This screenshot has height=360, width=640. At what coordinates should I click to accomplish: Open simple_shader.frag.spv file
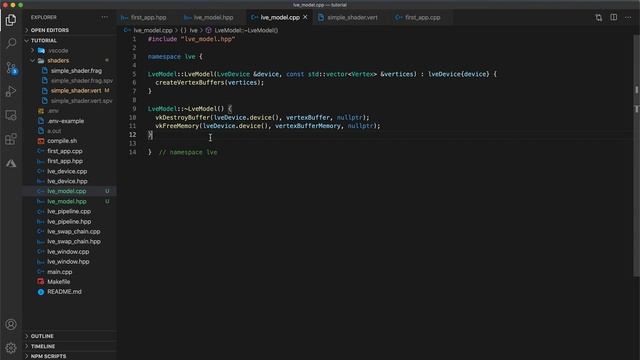tap(82, 80)
